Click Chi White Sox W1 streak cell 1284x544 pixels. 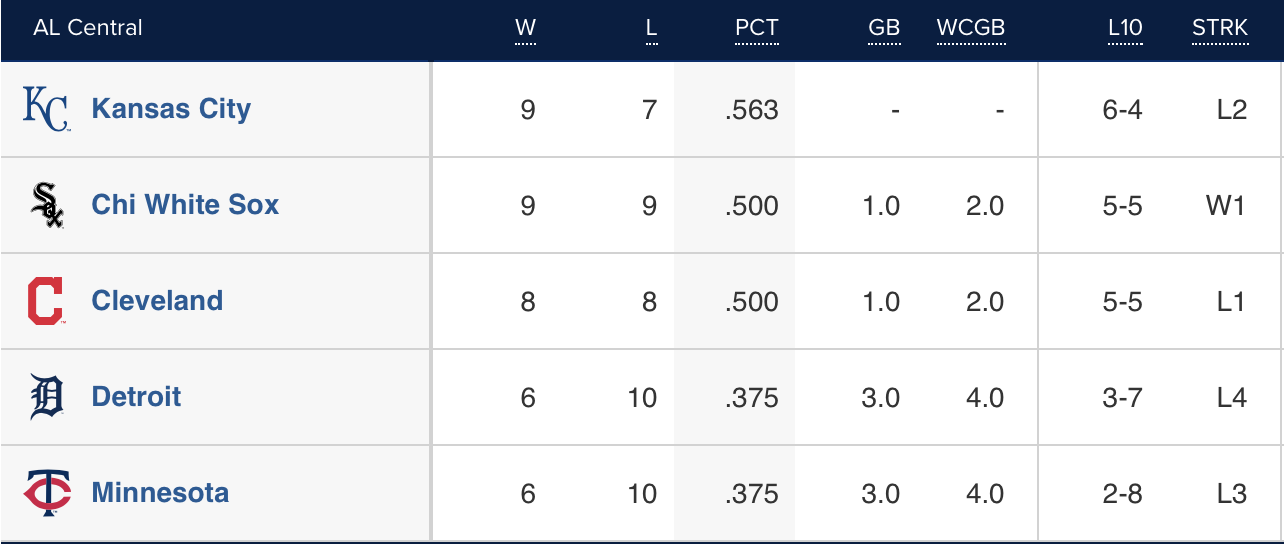1226,205
